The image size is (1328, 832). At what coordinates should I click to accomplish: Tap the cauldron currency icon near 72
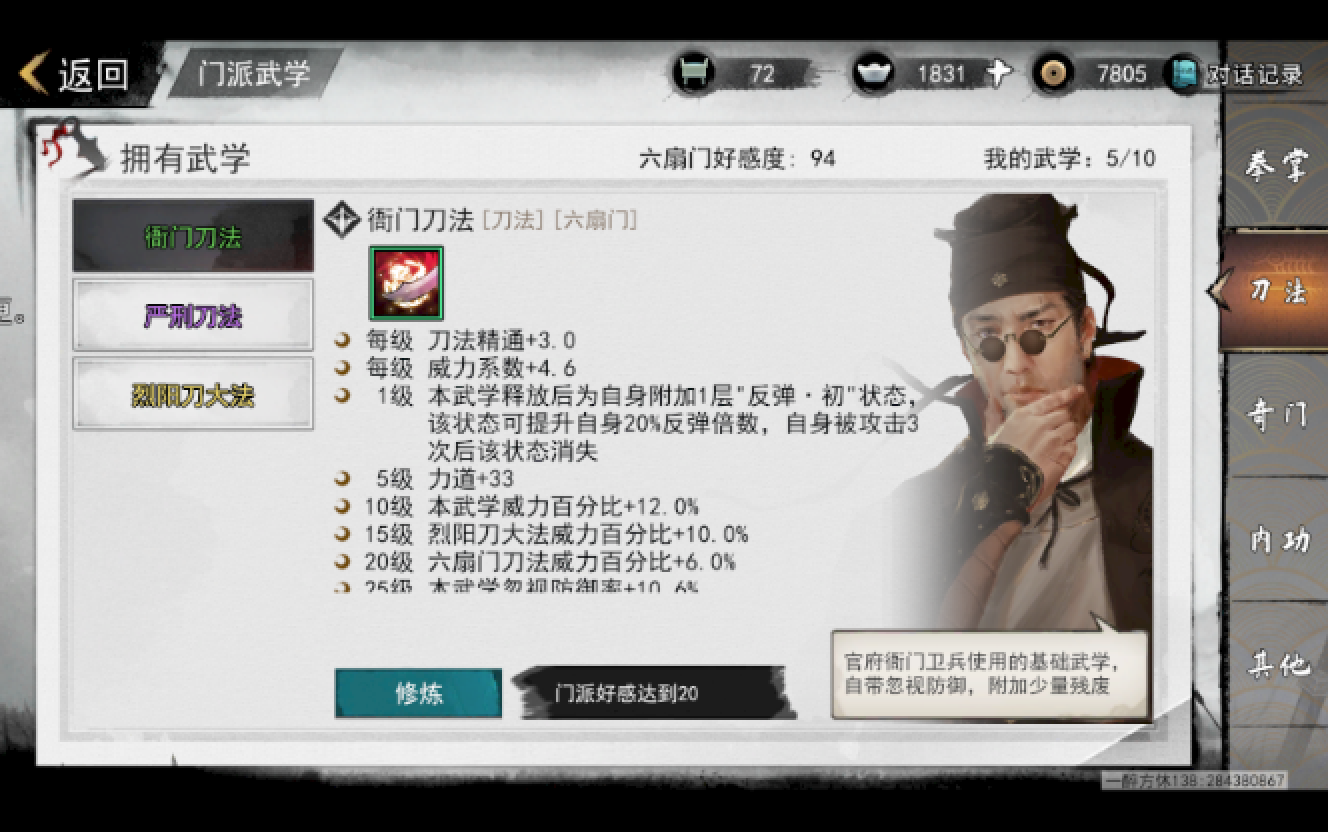[693, 73]
